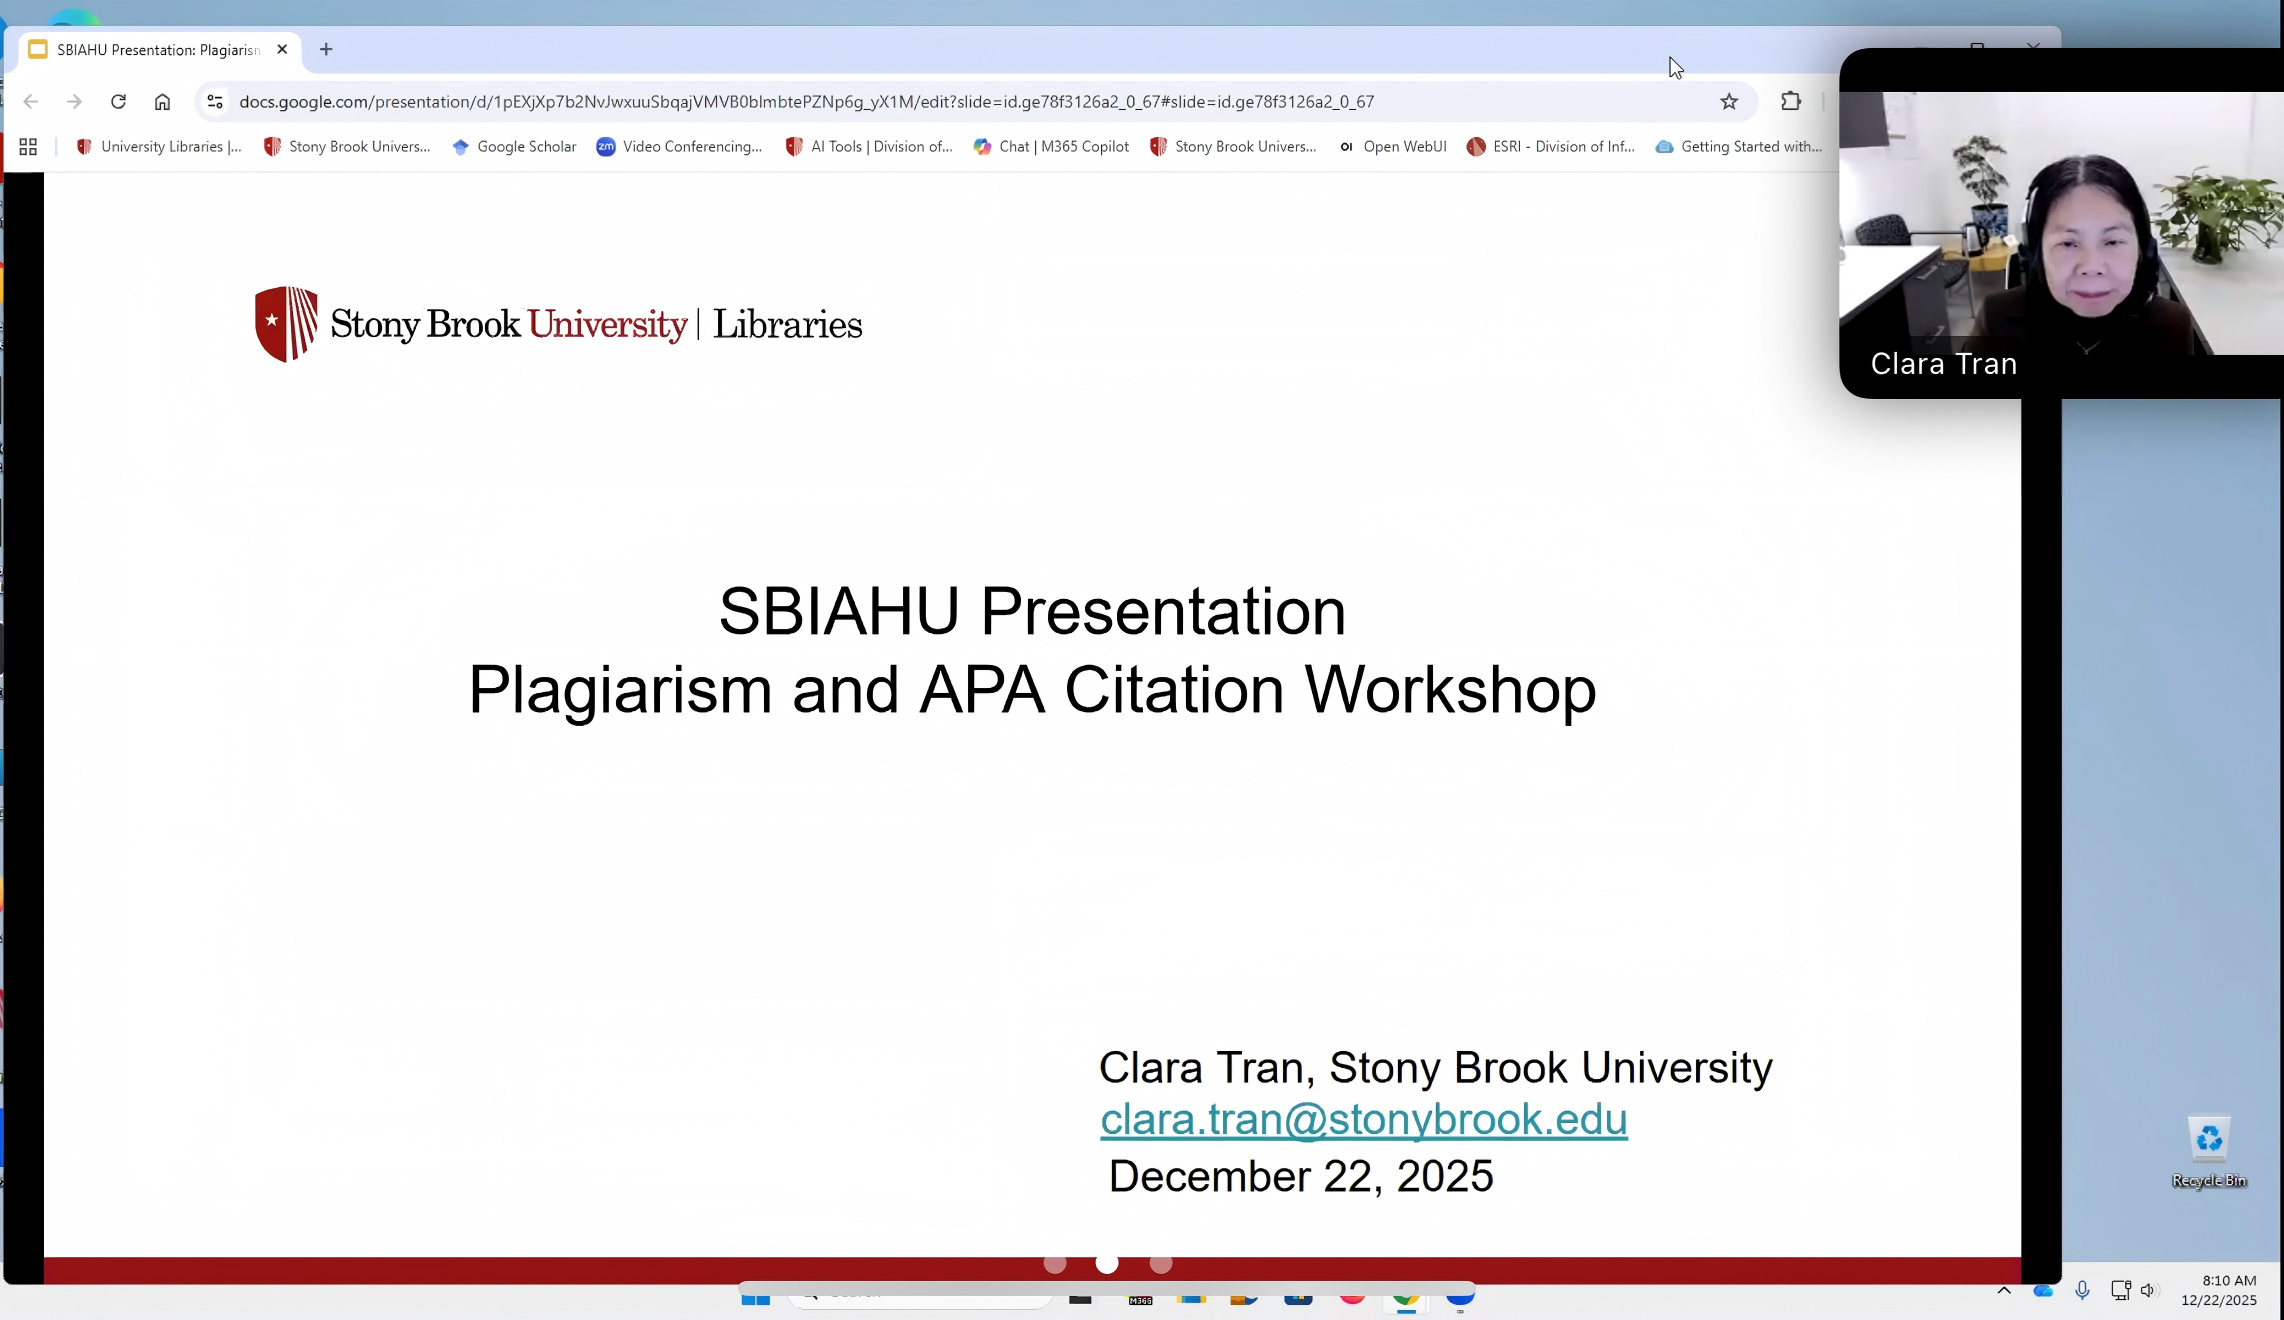This screenshot has height=1320, width=2284.
Task: Reload the current page
Action: coord(118,101)
